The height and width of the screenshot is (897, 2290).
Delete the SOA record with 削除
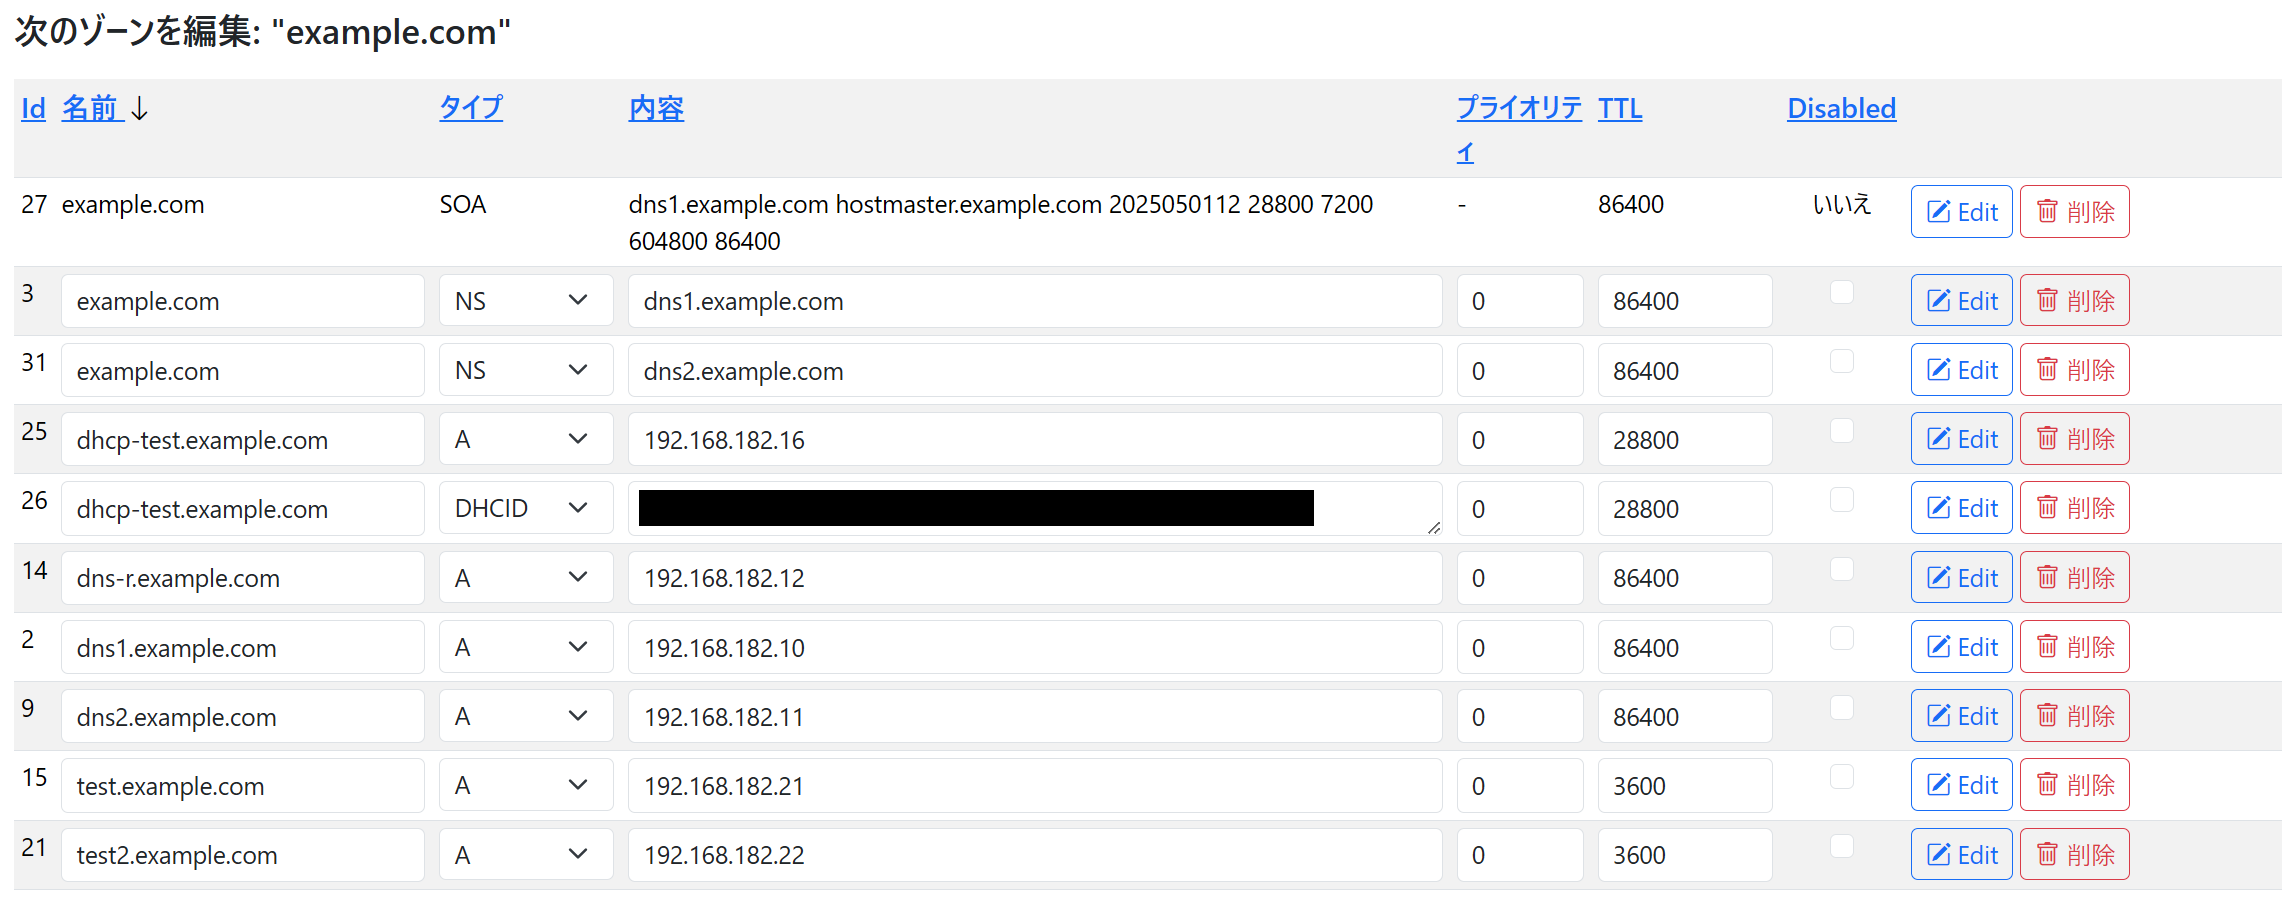tap(2074, 211)
